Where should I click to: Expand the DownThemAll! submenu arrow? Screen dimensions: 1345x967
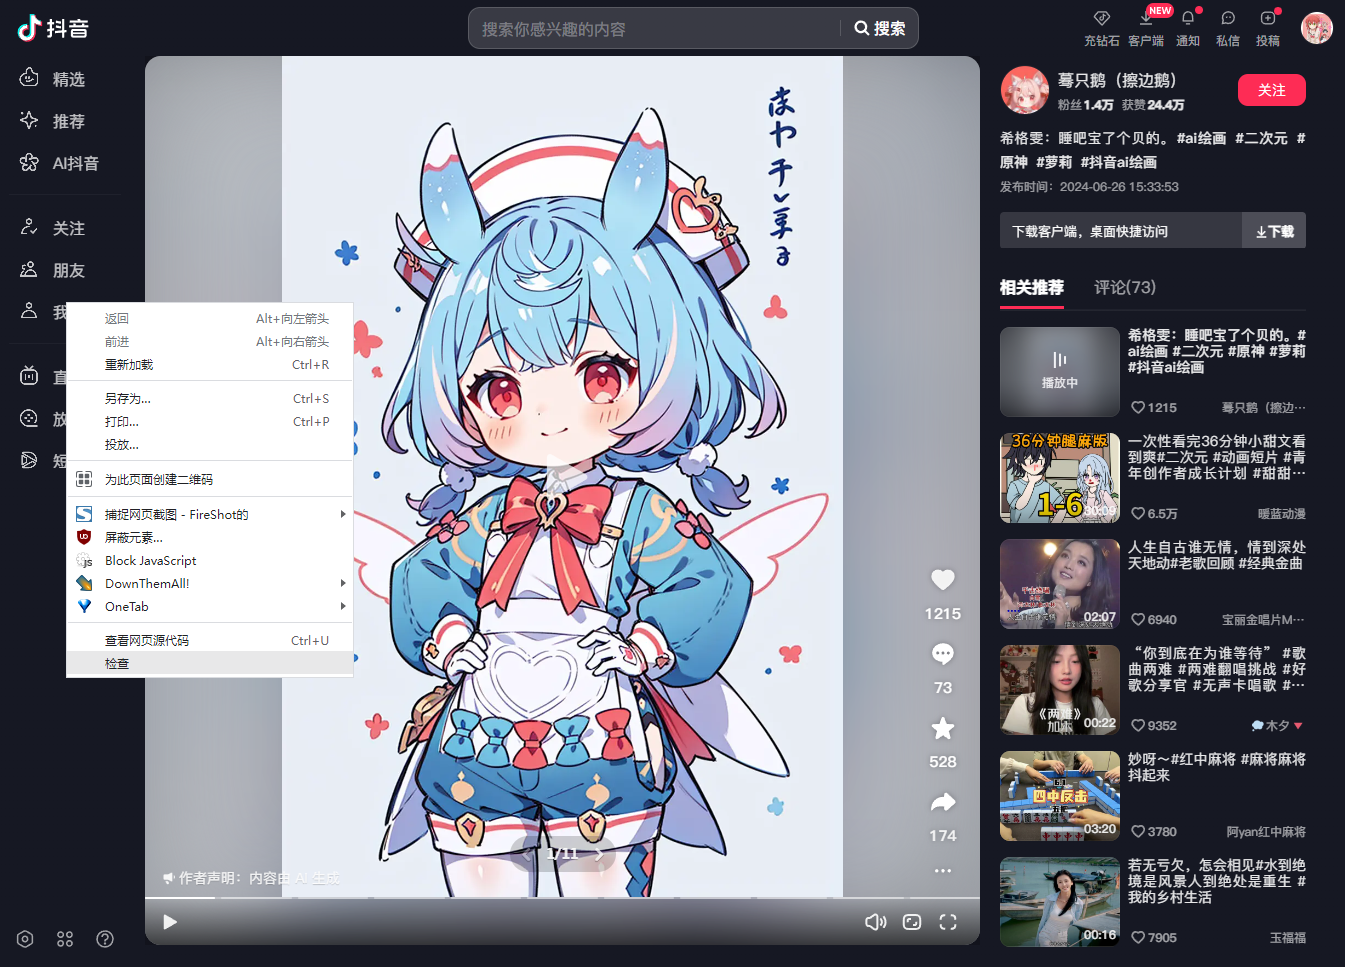coord(343,583)
